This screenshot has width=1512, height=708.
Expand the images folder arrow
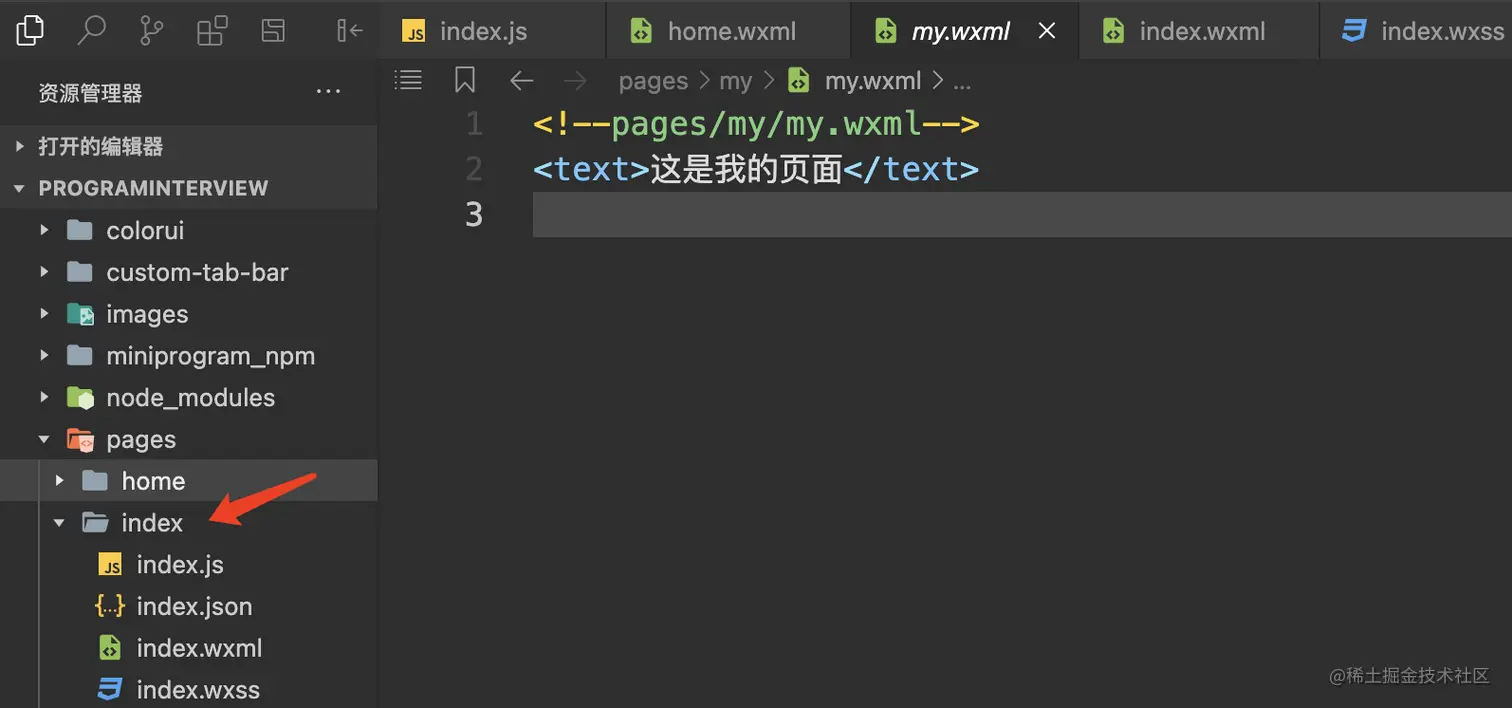tap(44, 314)
